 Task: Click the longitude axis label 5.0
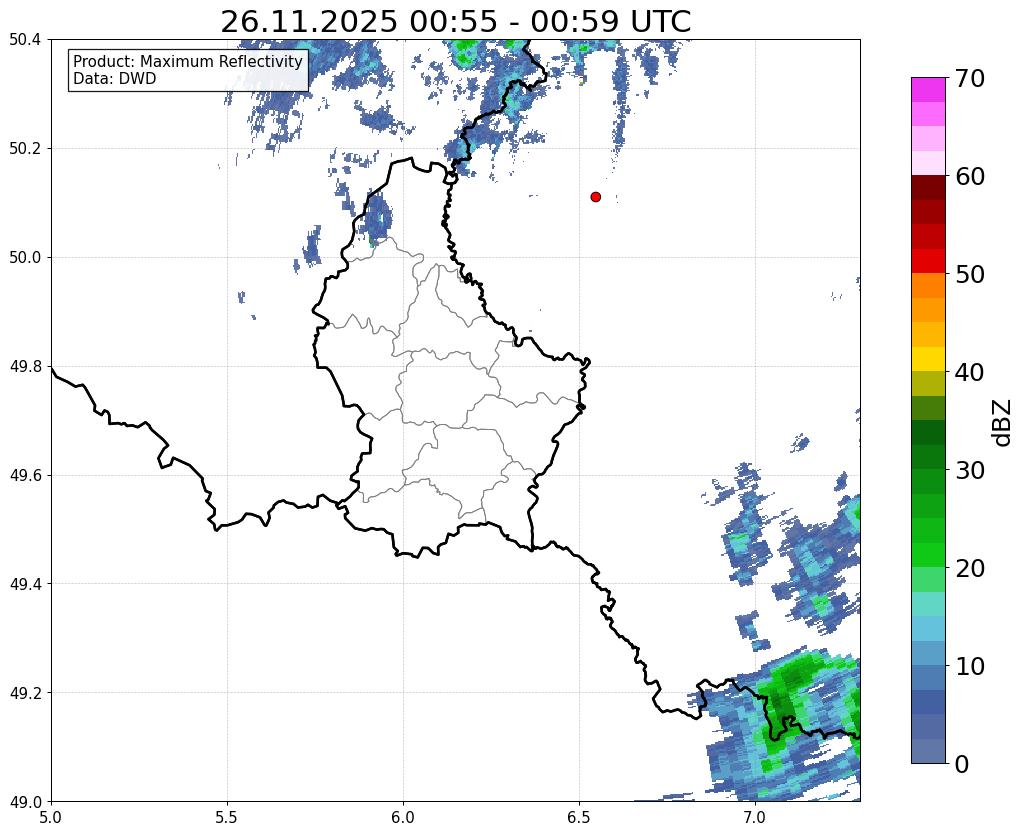pyautogui.click(x=51, y=816)
